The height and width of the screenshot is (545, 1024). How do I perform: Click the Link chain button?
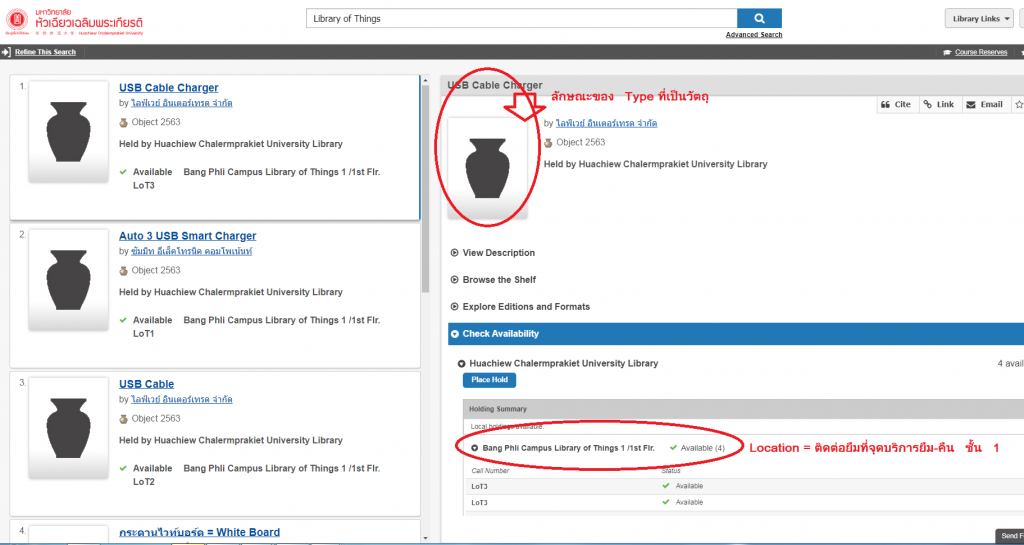point(940,104)
